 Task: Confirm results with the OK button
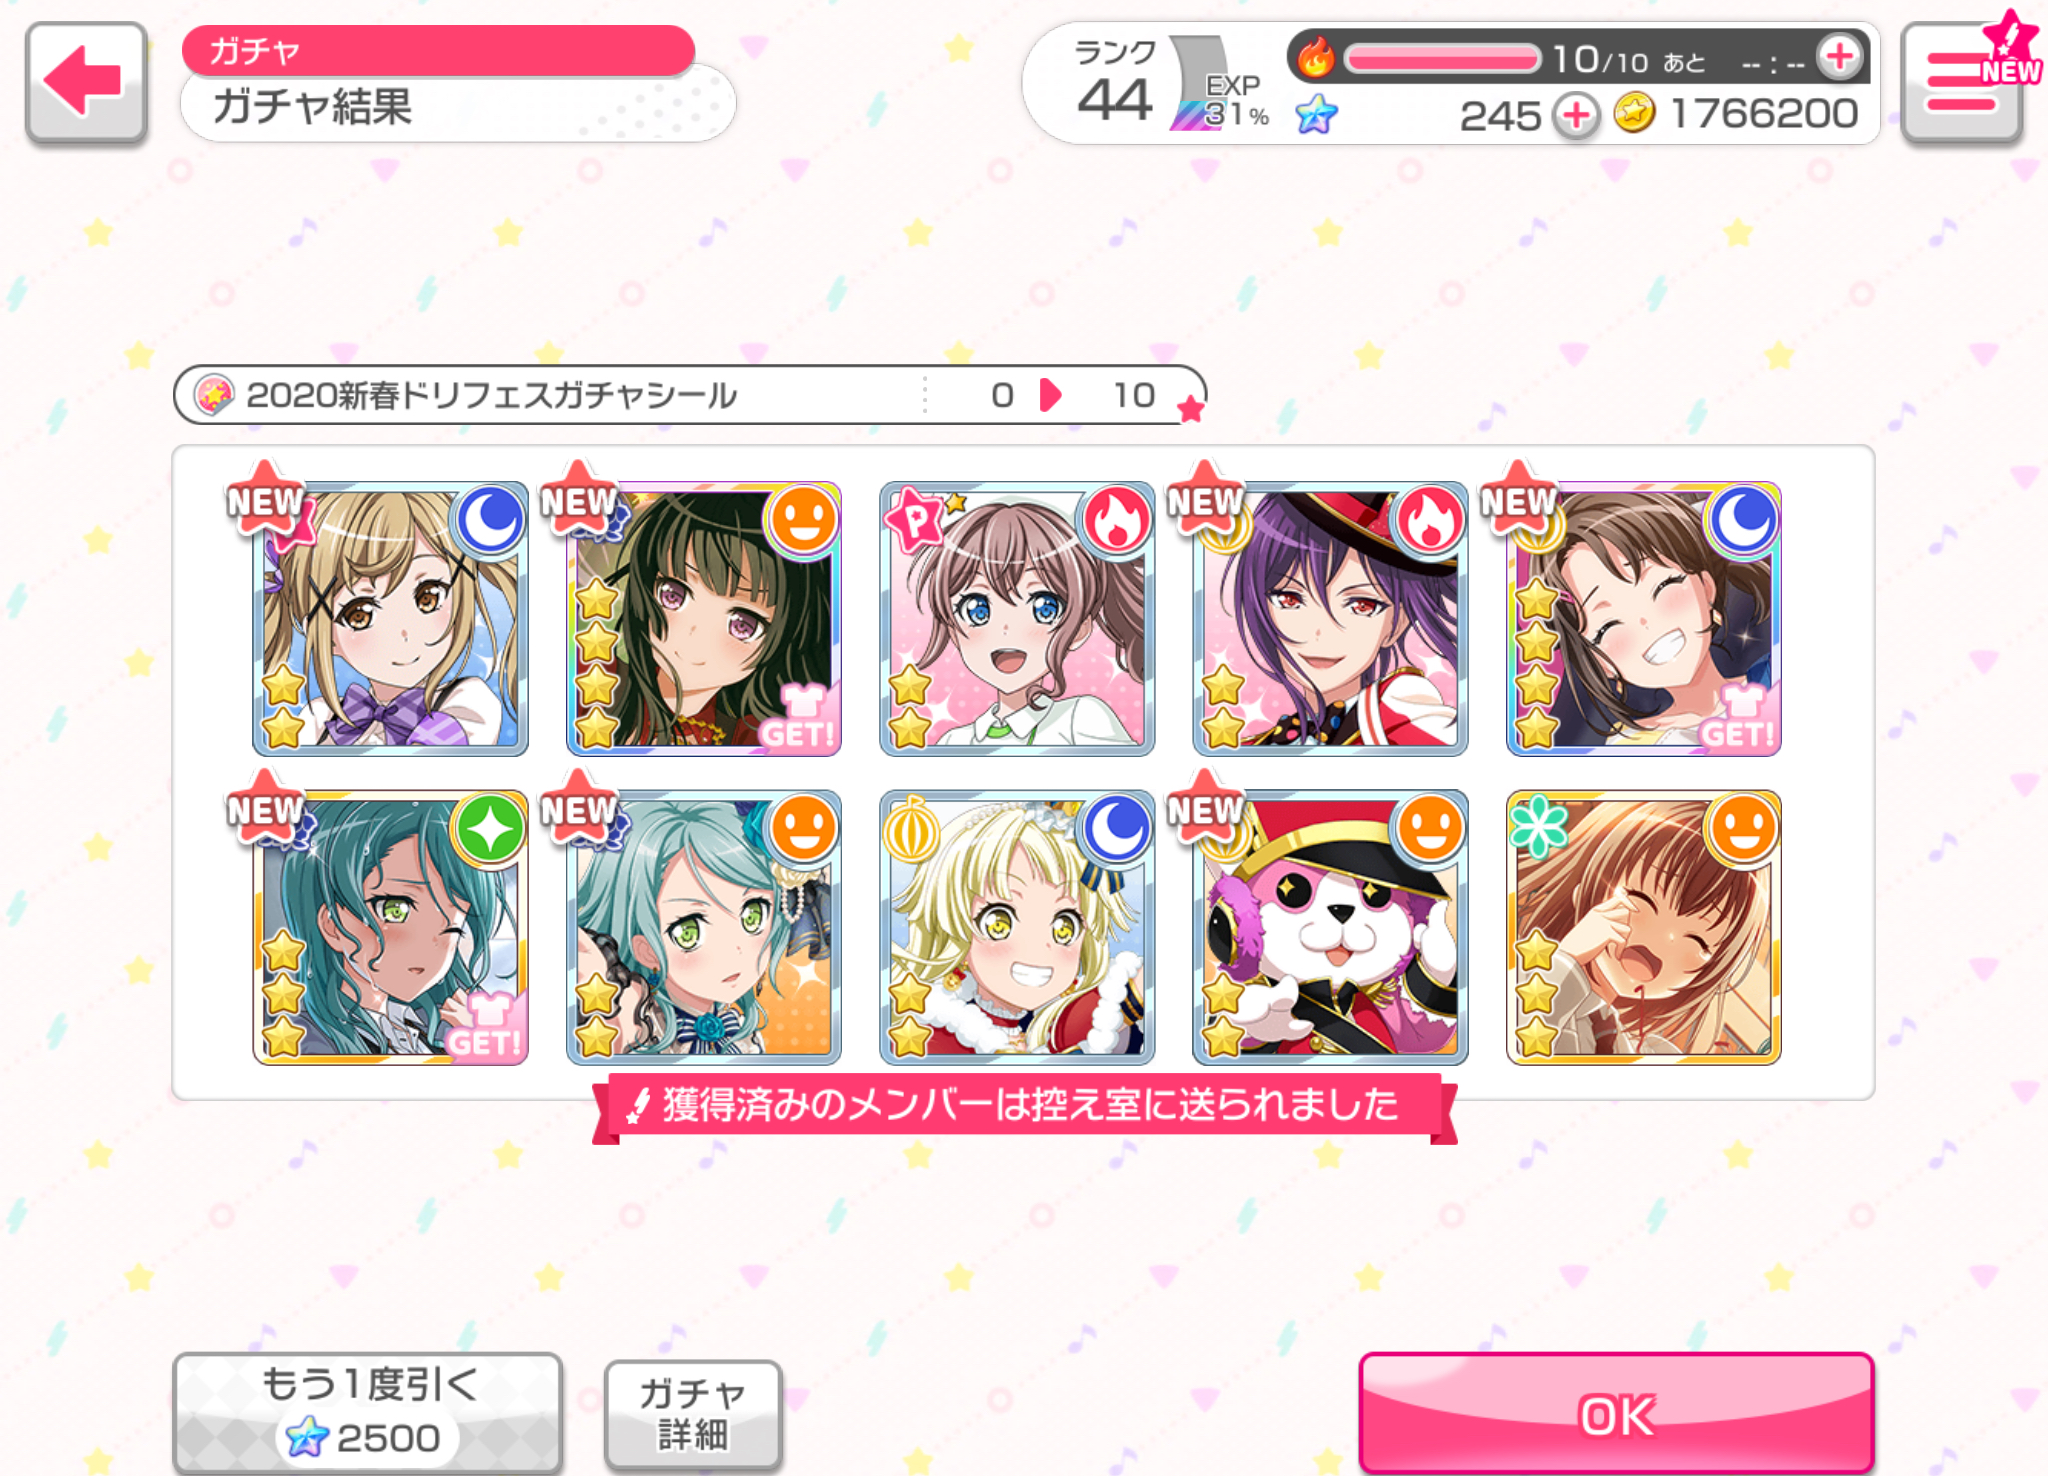(1616, 1413)
